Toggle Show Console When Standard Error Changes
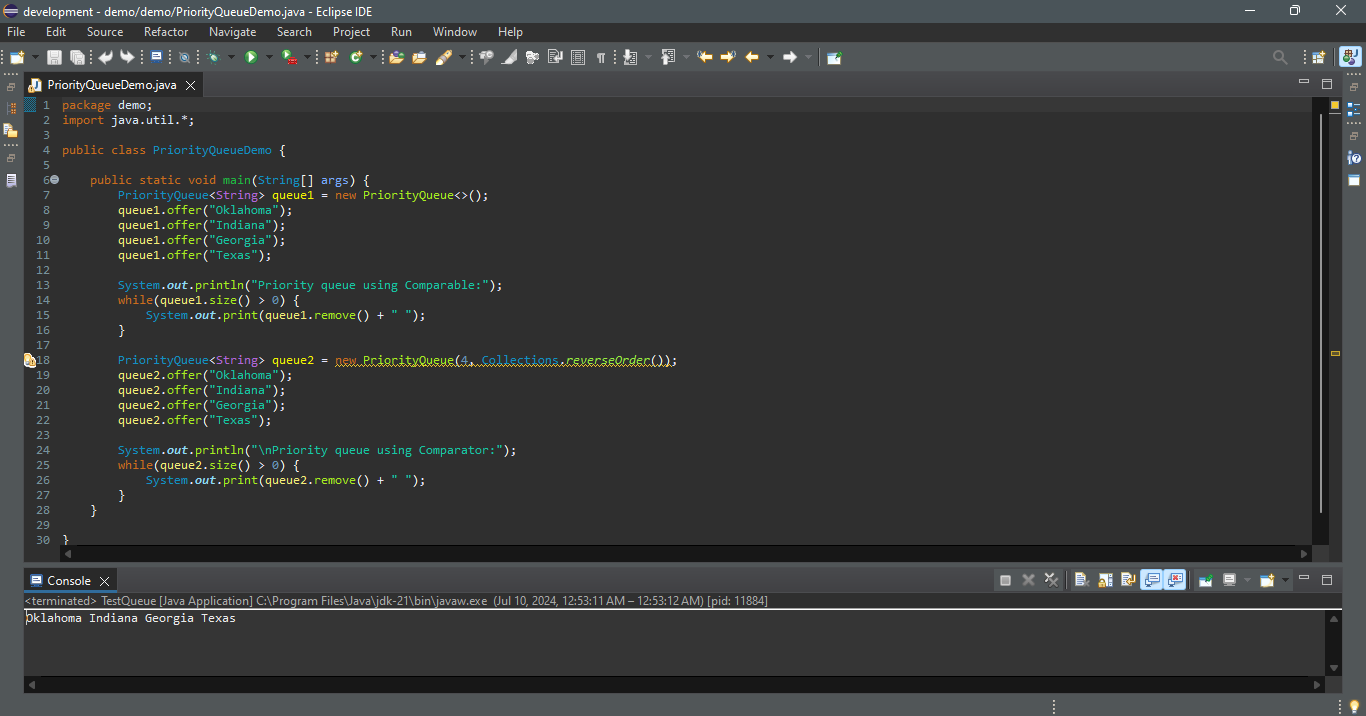The image size is (1366, 716). (1175, 580)
